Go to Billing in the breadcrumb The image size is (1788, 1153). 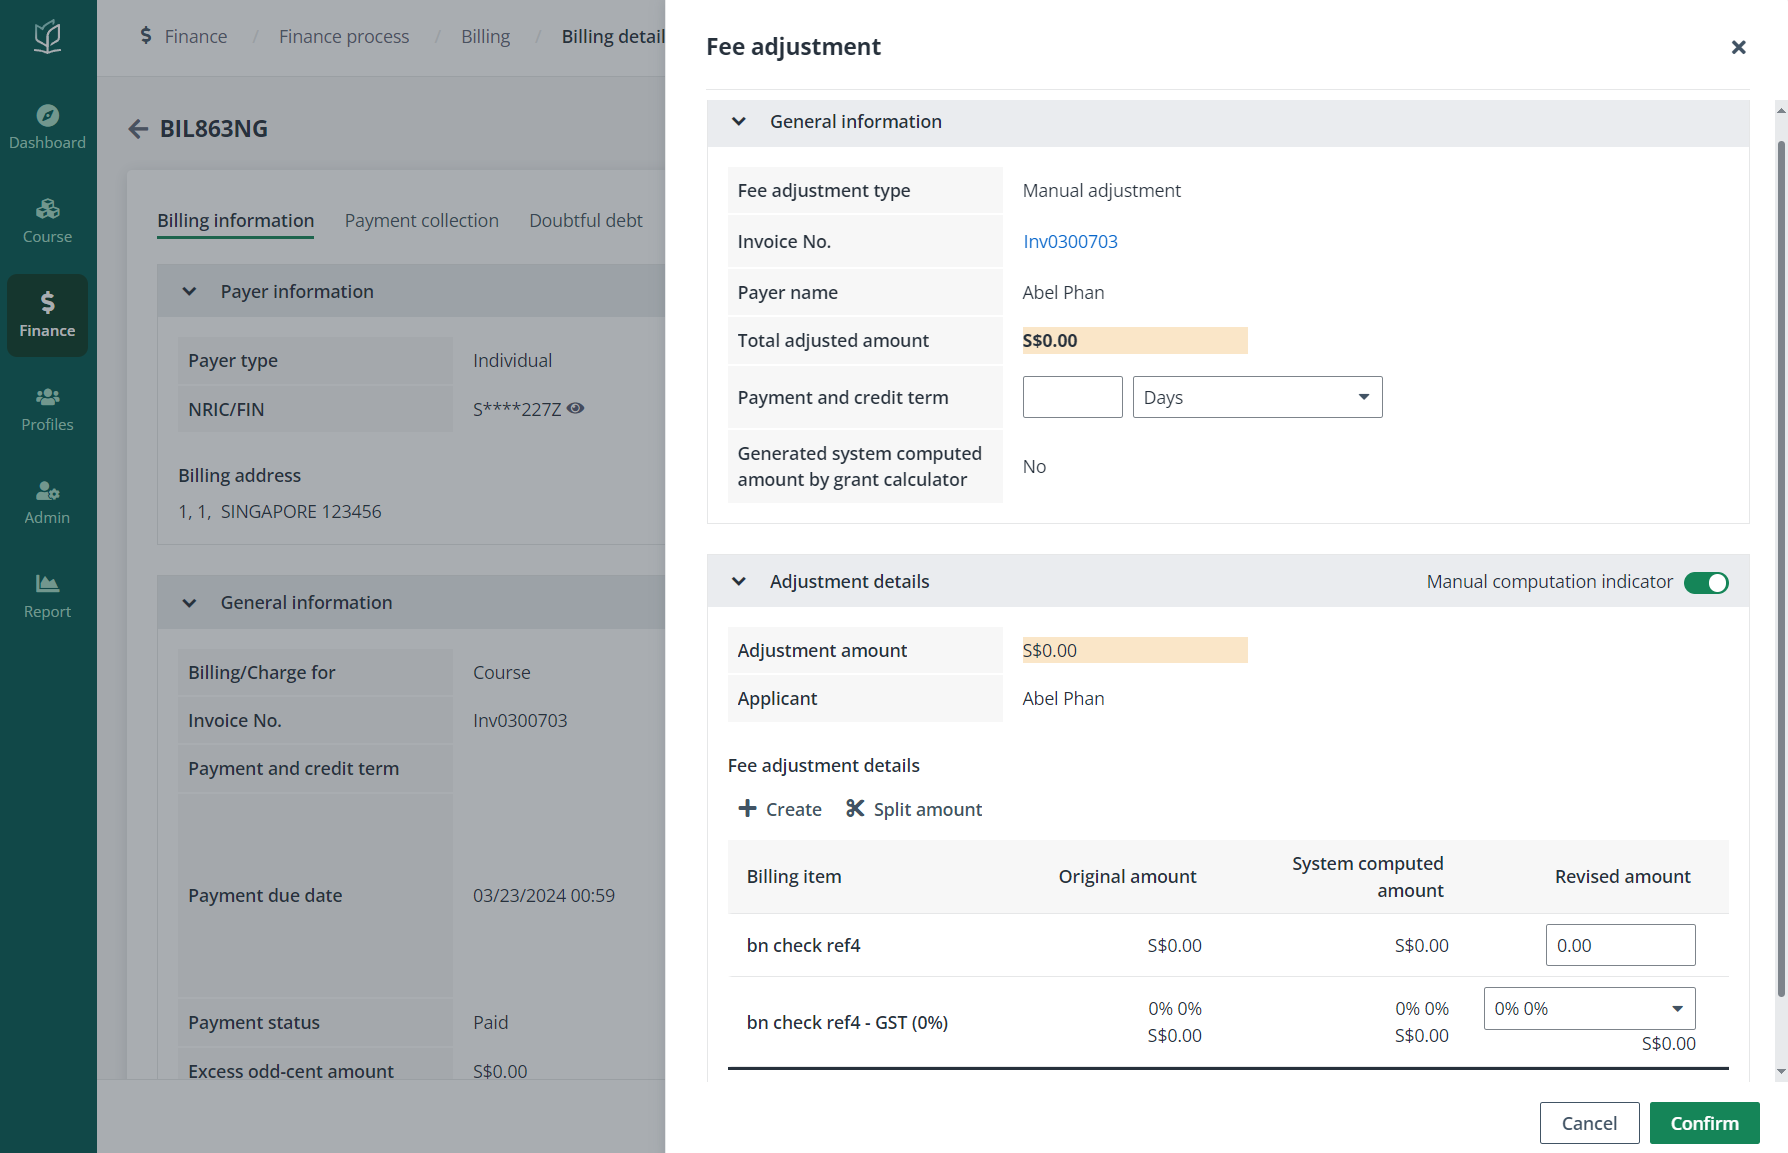pyautogui.click(x=485, y=37)
